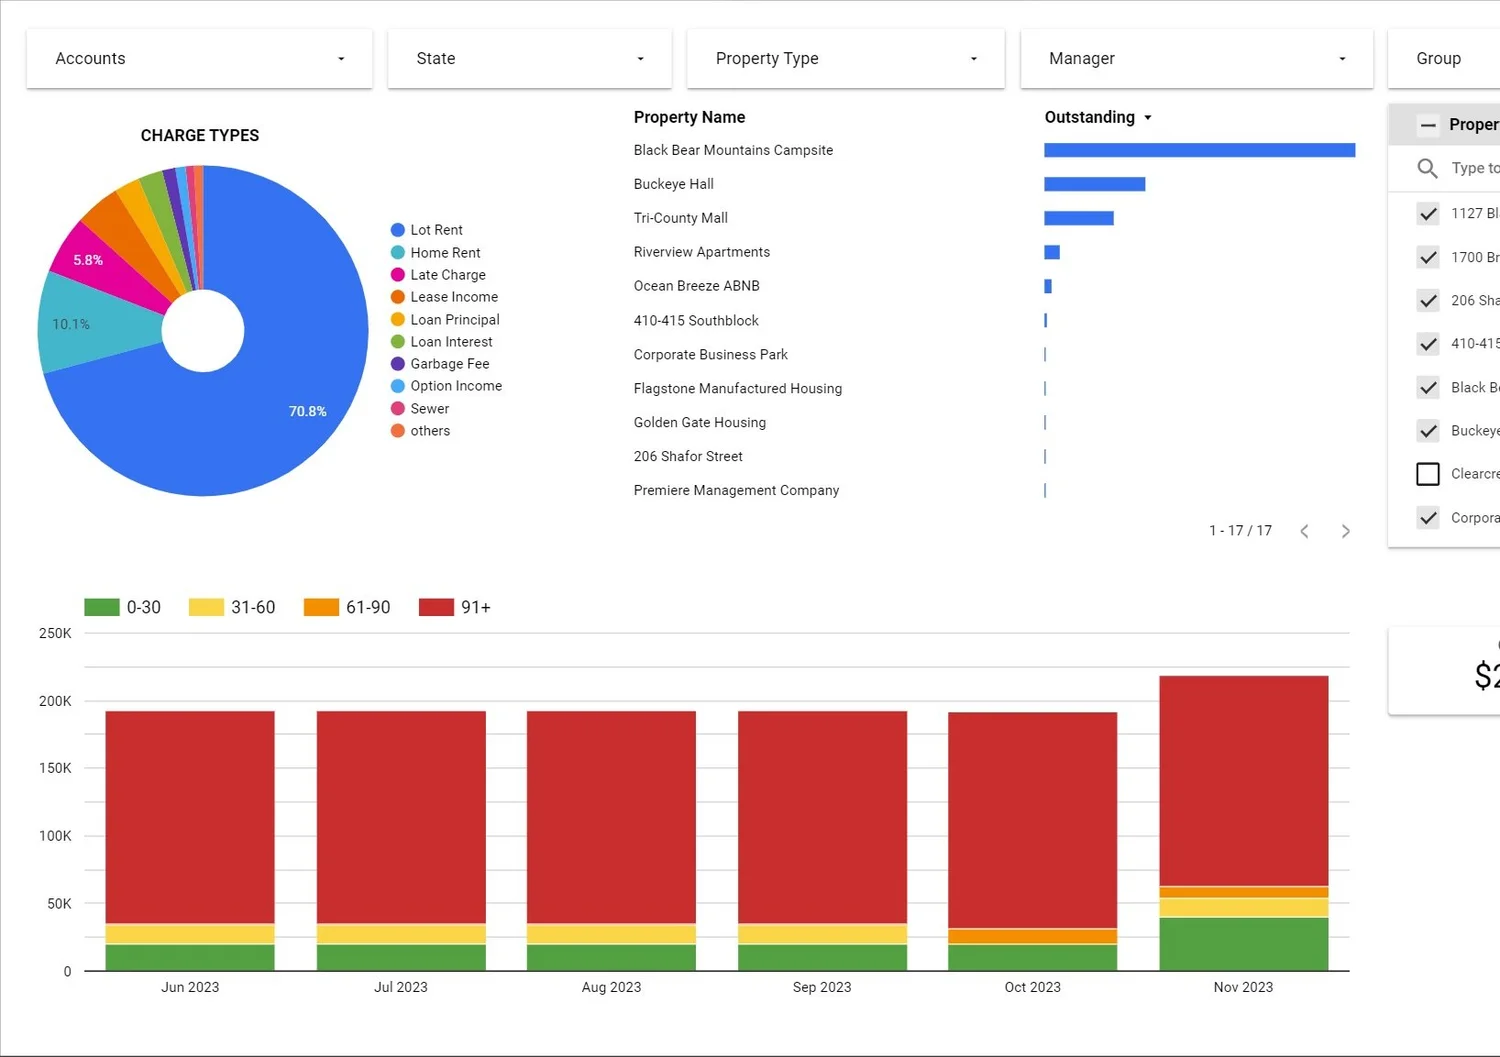Open the State filter menu
This screenshot has height=1057, width=1500.
[x=639, y=58]
